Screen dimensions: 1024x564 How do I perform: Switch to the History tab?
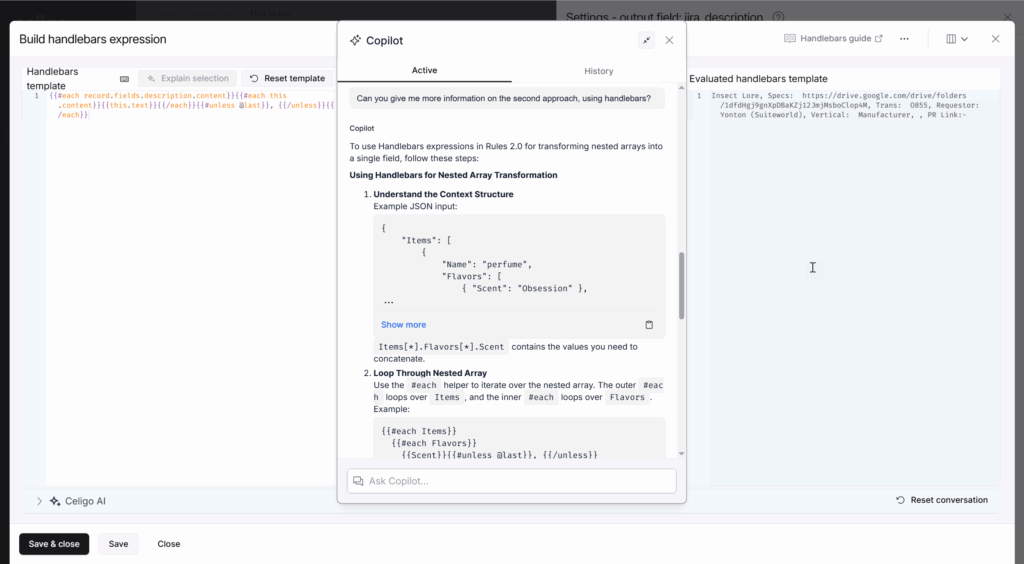pyautogui.click(x=598, y=71)
